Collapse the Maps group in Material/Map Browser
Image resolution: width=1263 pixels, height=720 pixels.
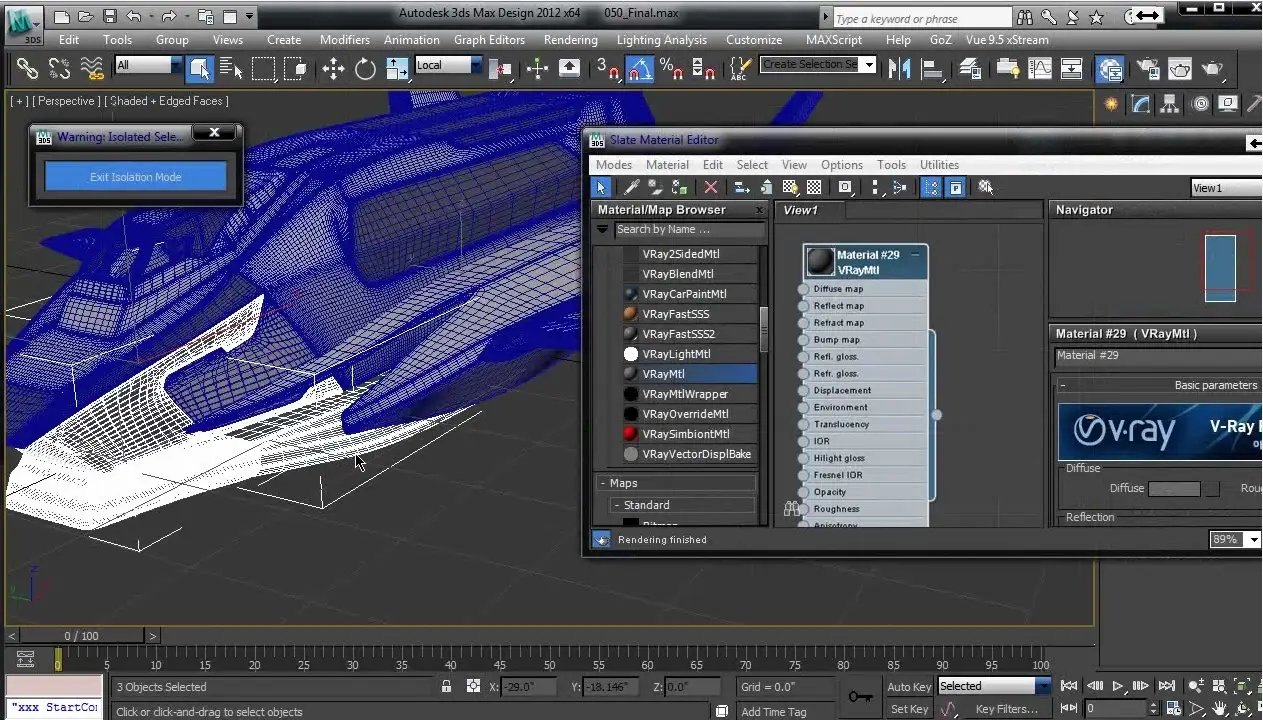coord(604,483)
